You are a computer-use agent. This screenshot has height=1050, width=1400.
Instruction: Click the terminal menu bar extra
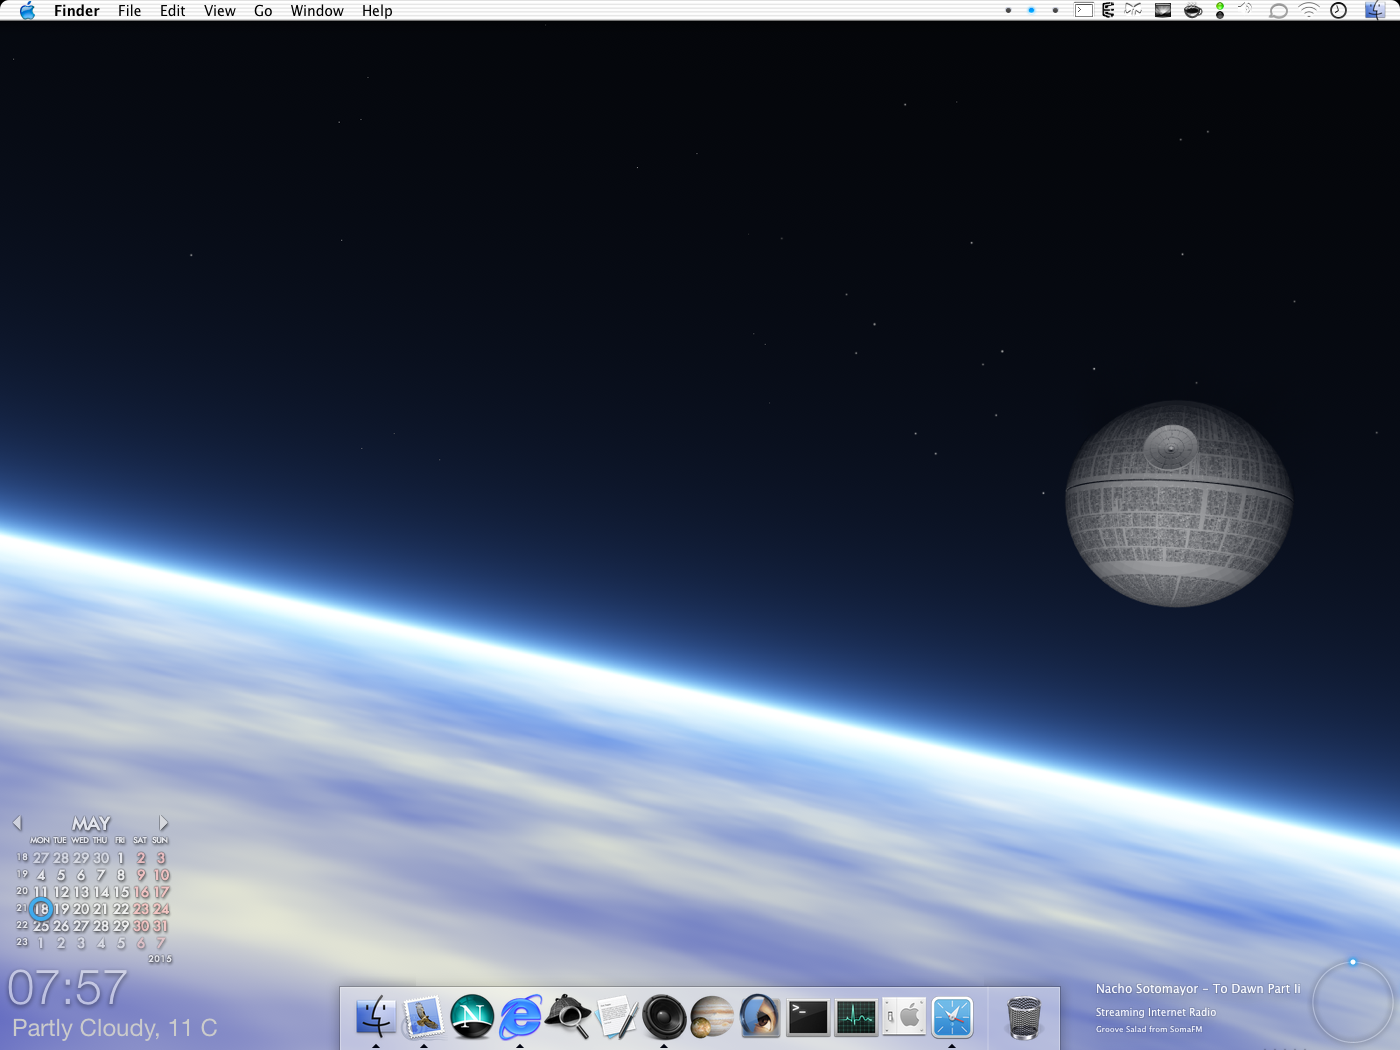click(1084, 11)
